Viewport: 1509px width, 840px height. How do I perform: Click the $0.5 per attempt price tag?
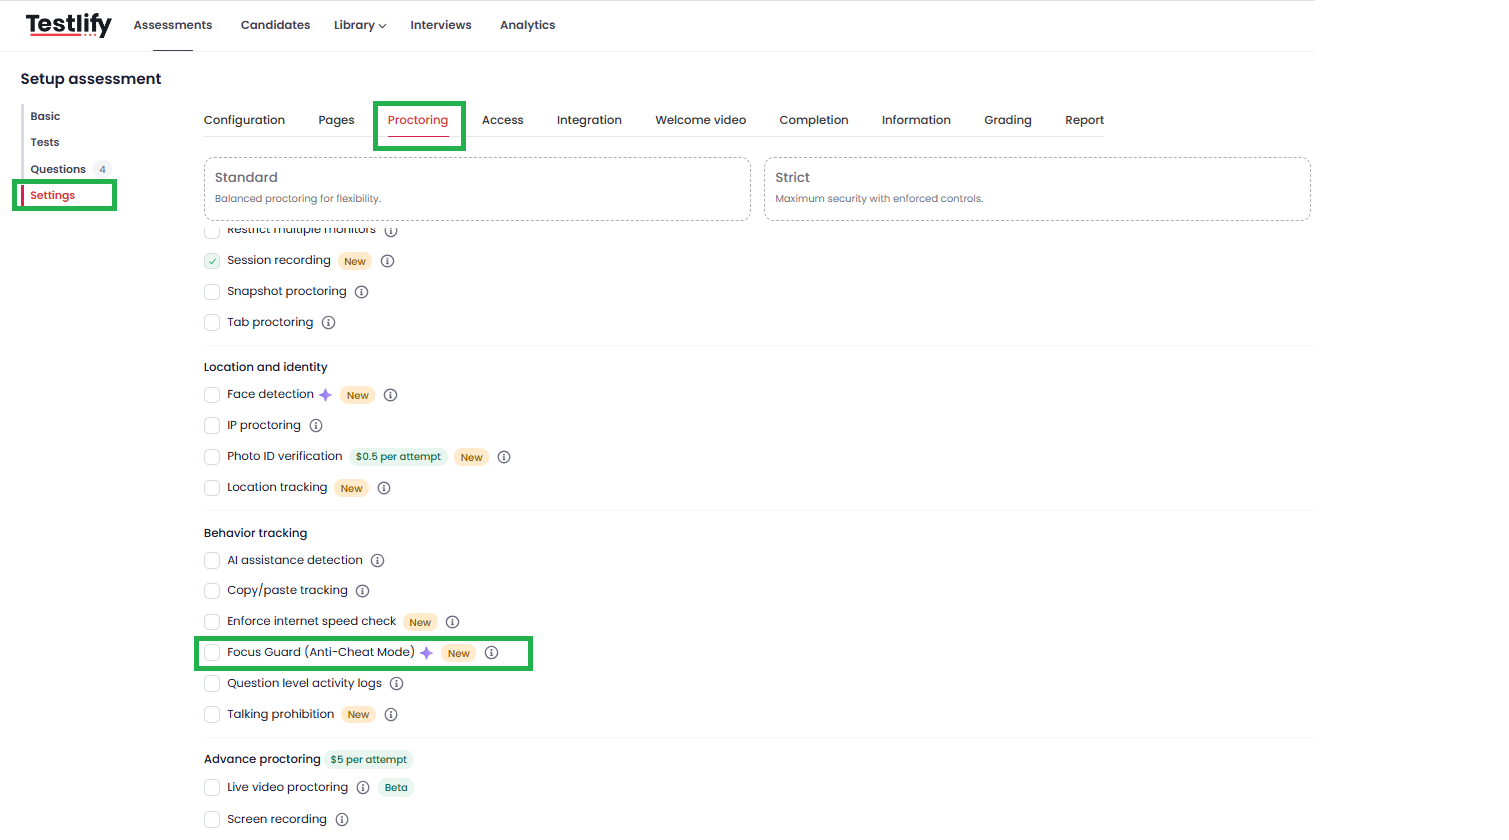click(x=398, y=457)
